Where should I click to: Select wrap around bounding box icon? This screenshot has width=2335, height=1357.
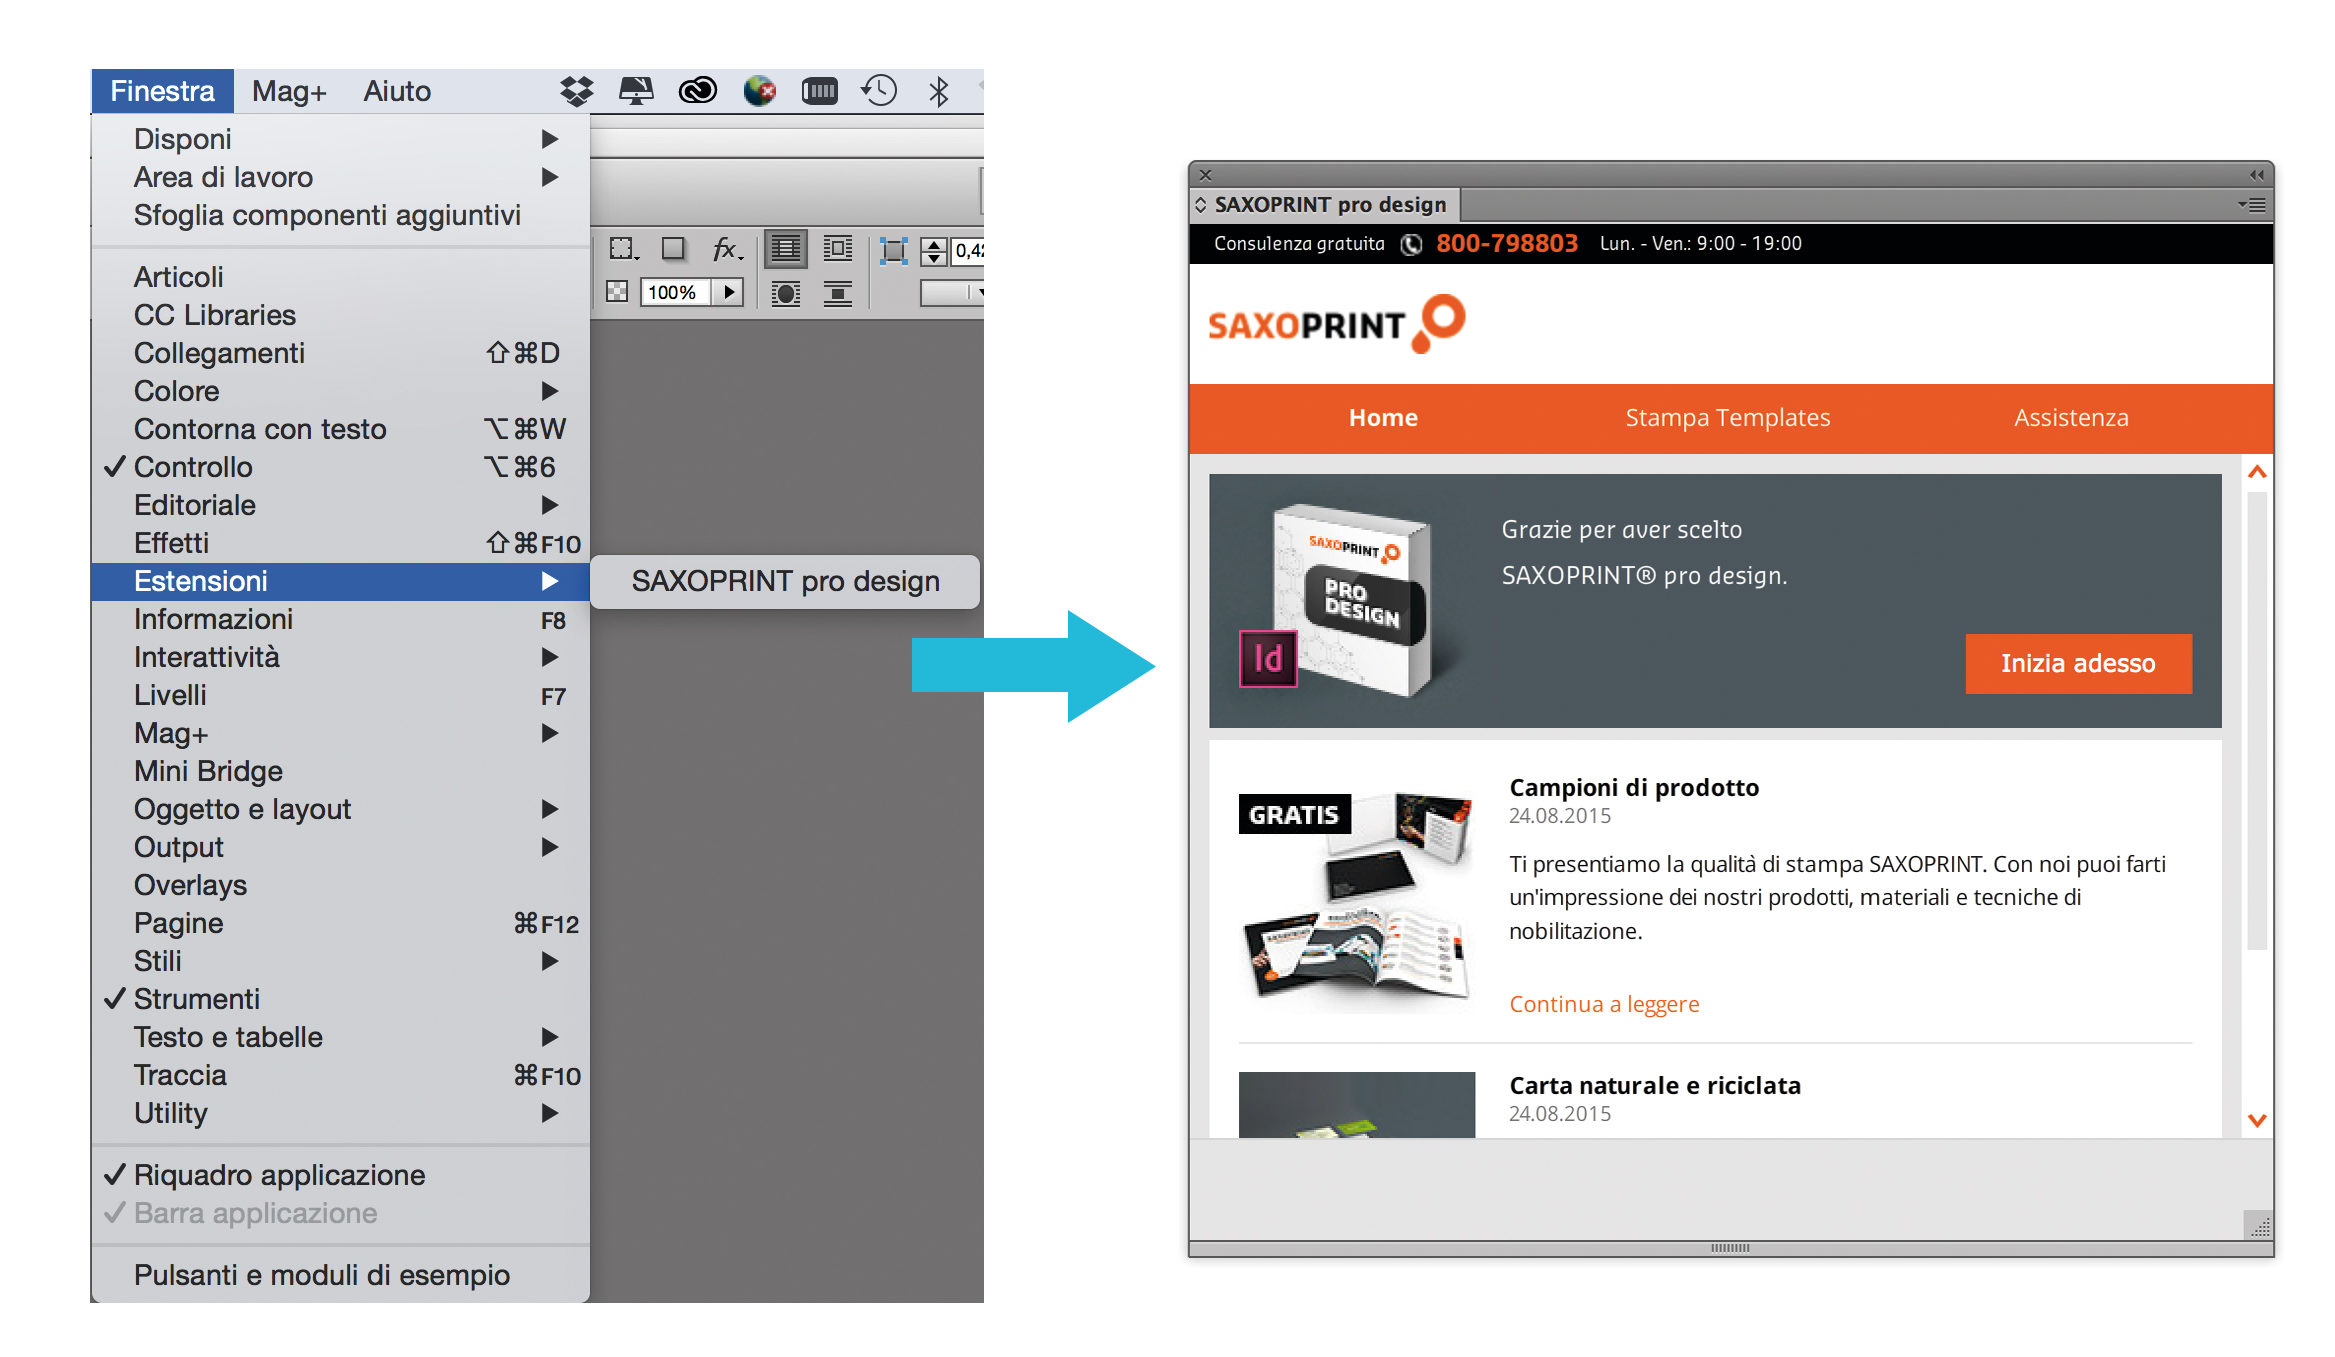tap(837, 248)
